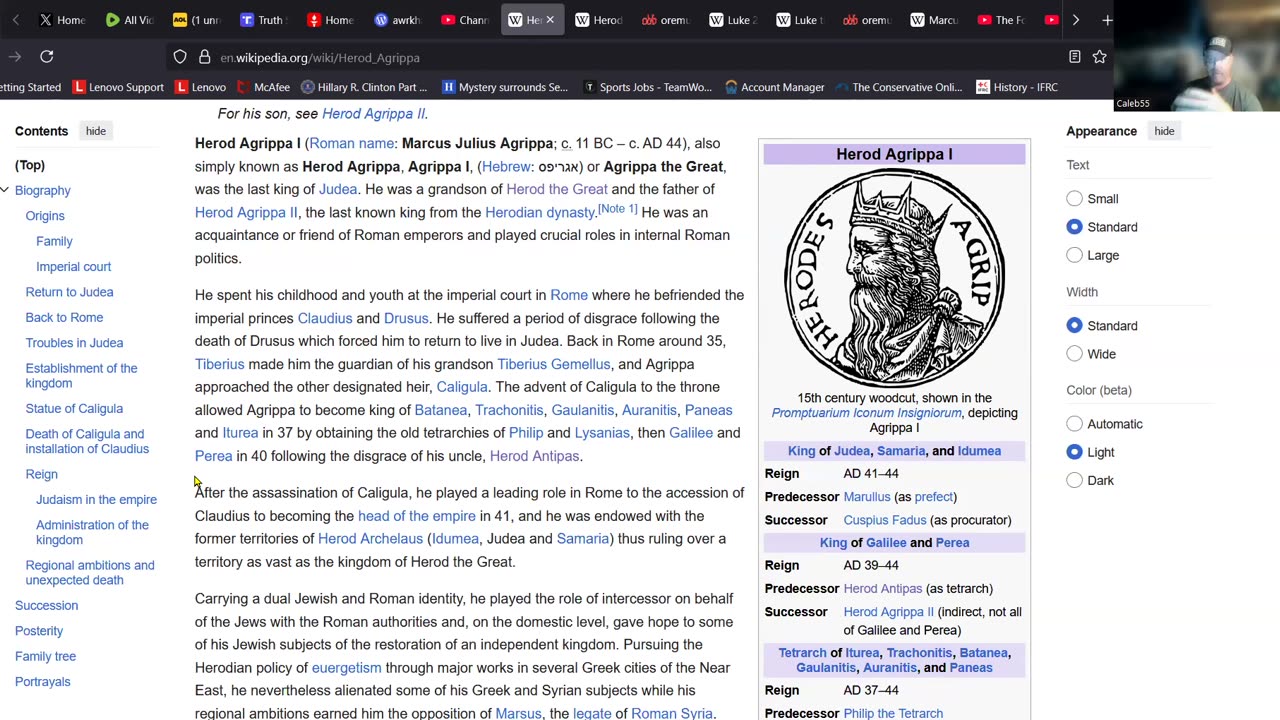Screen dimensions: 1280x720
Task: Open the Getting Started bookmark
Action: click(x=31, y=87)
